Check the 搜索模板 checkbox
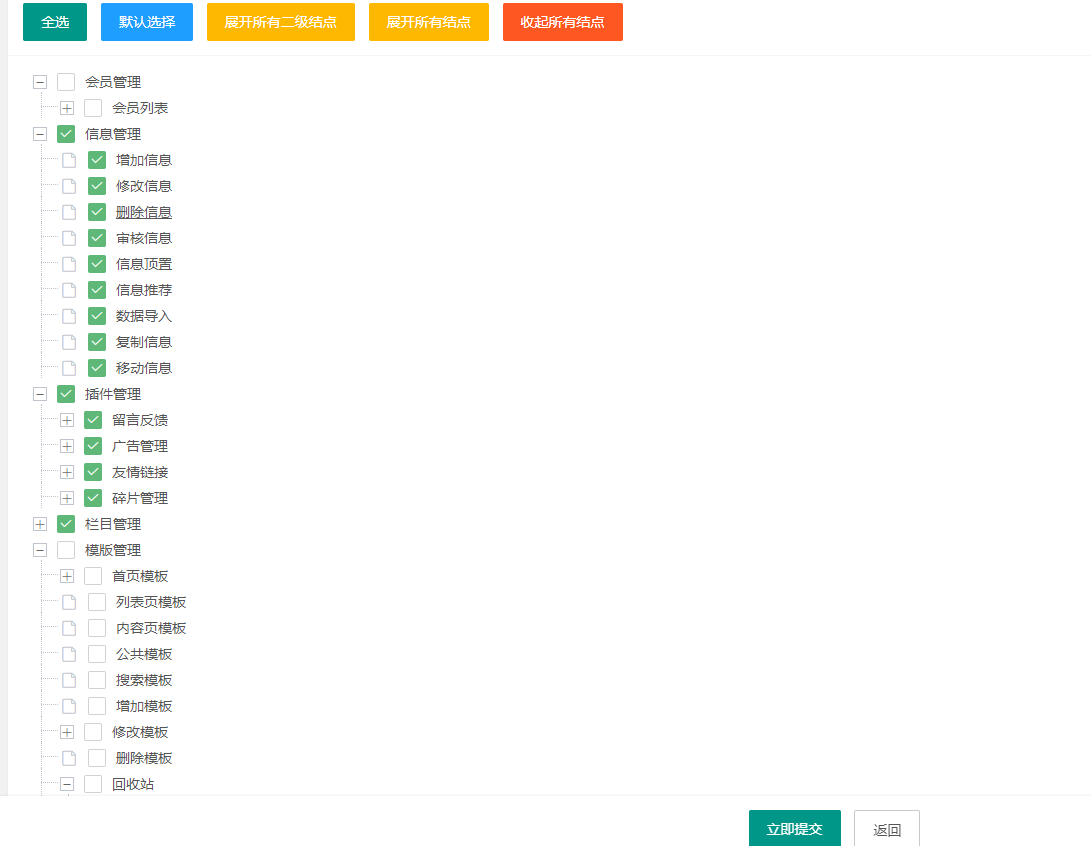 click(97, 680)
